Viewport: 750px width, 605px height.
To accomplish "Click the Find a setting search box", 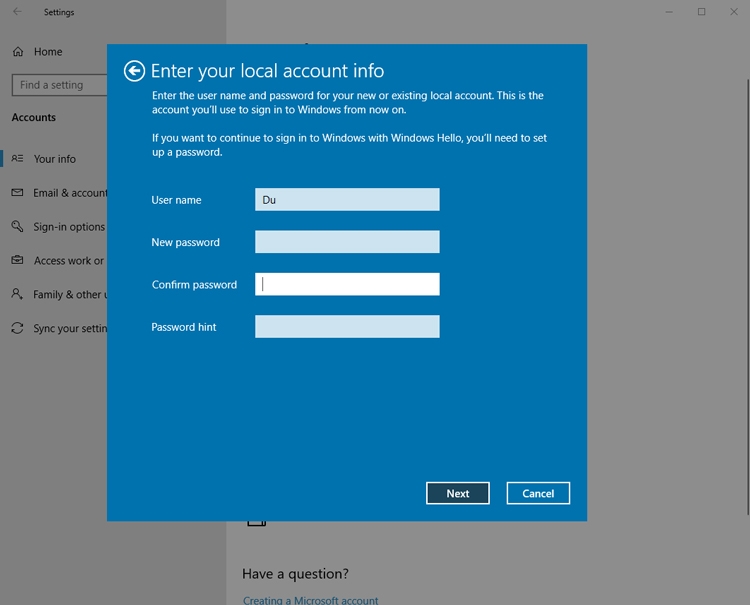I will [x=60, y=85].
